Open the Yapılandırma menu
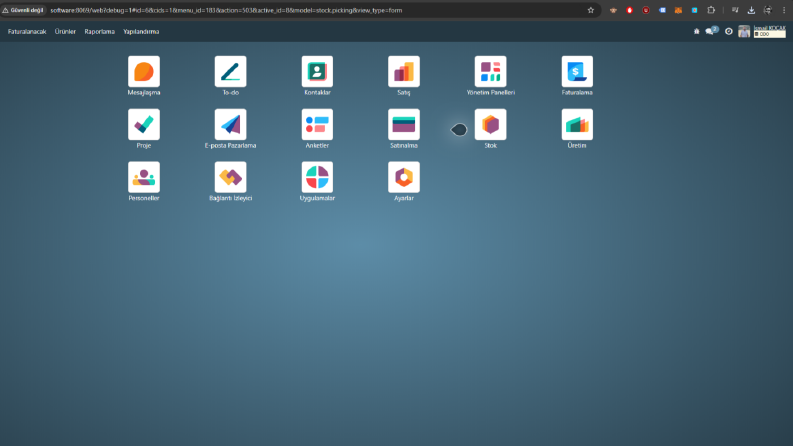 pyautogui.click(x=141, y=31)
